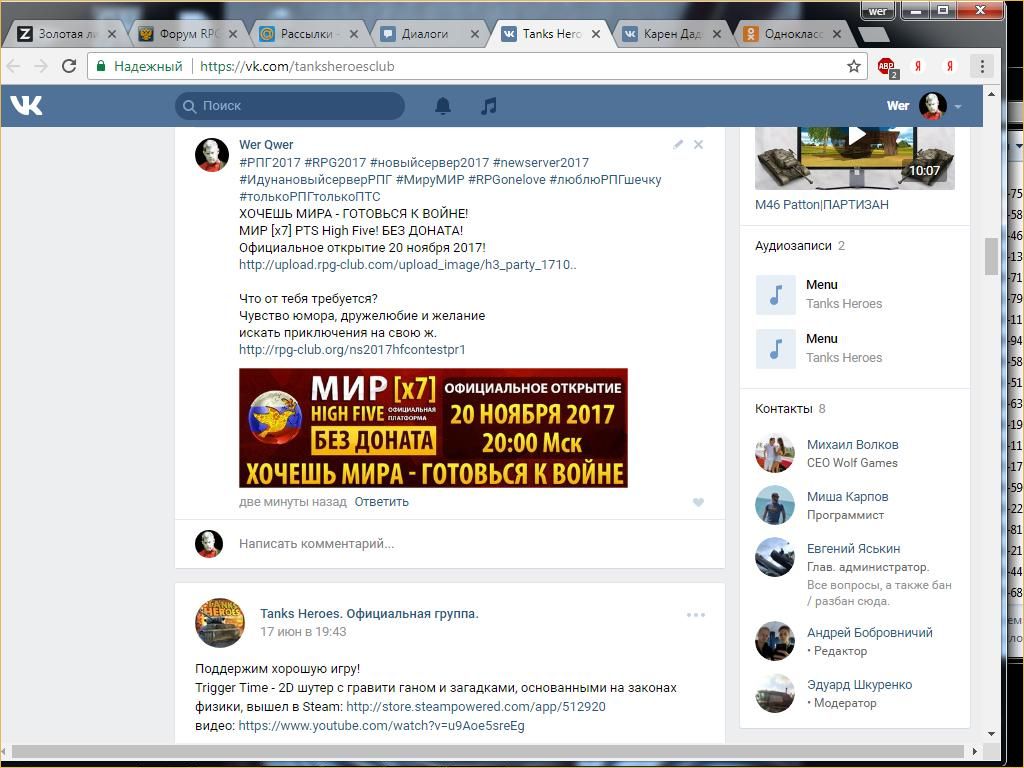Viewport: 1024px width, 768px height.
Task: Click the vertical page scrollbar thumb
Action: click(991, 256)
